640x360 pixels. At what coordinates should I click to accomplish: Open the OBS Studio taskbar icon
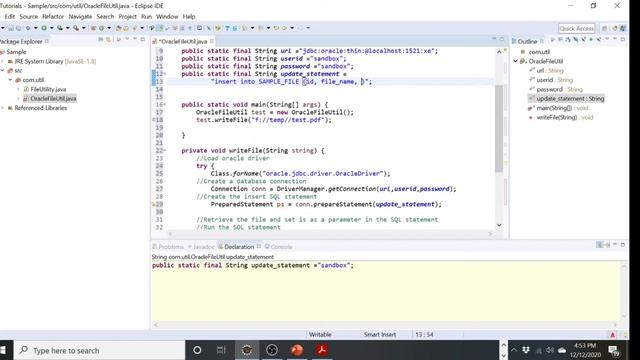(x=272, y=350)
